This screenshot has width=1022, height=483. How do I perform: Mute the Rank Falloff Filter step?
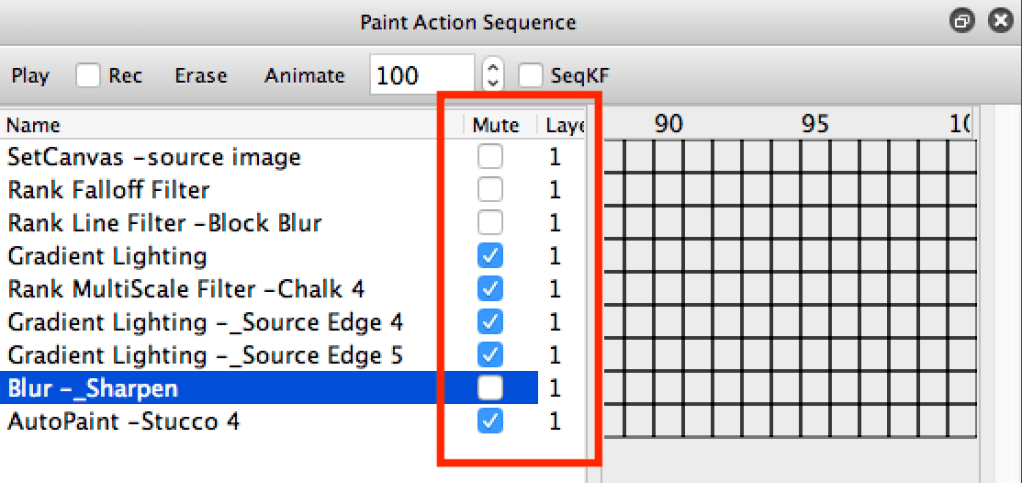(490, 190)
